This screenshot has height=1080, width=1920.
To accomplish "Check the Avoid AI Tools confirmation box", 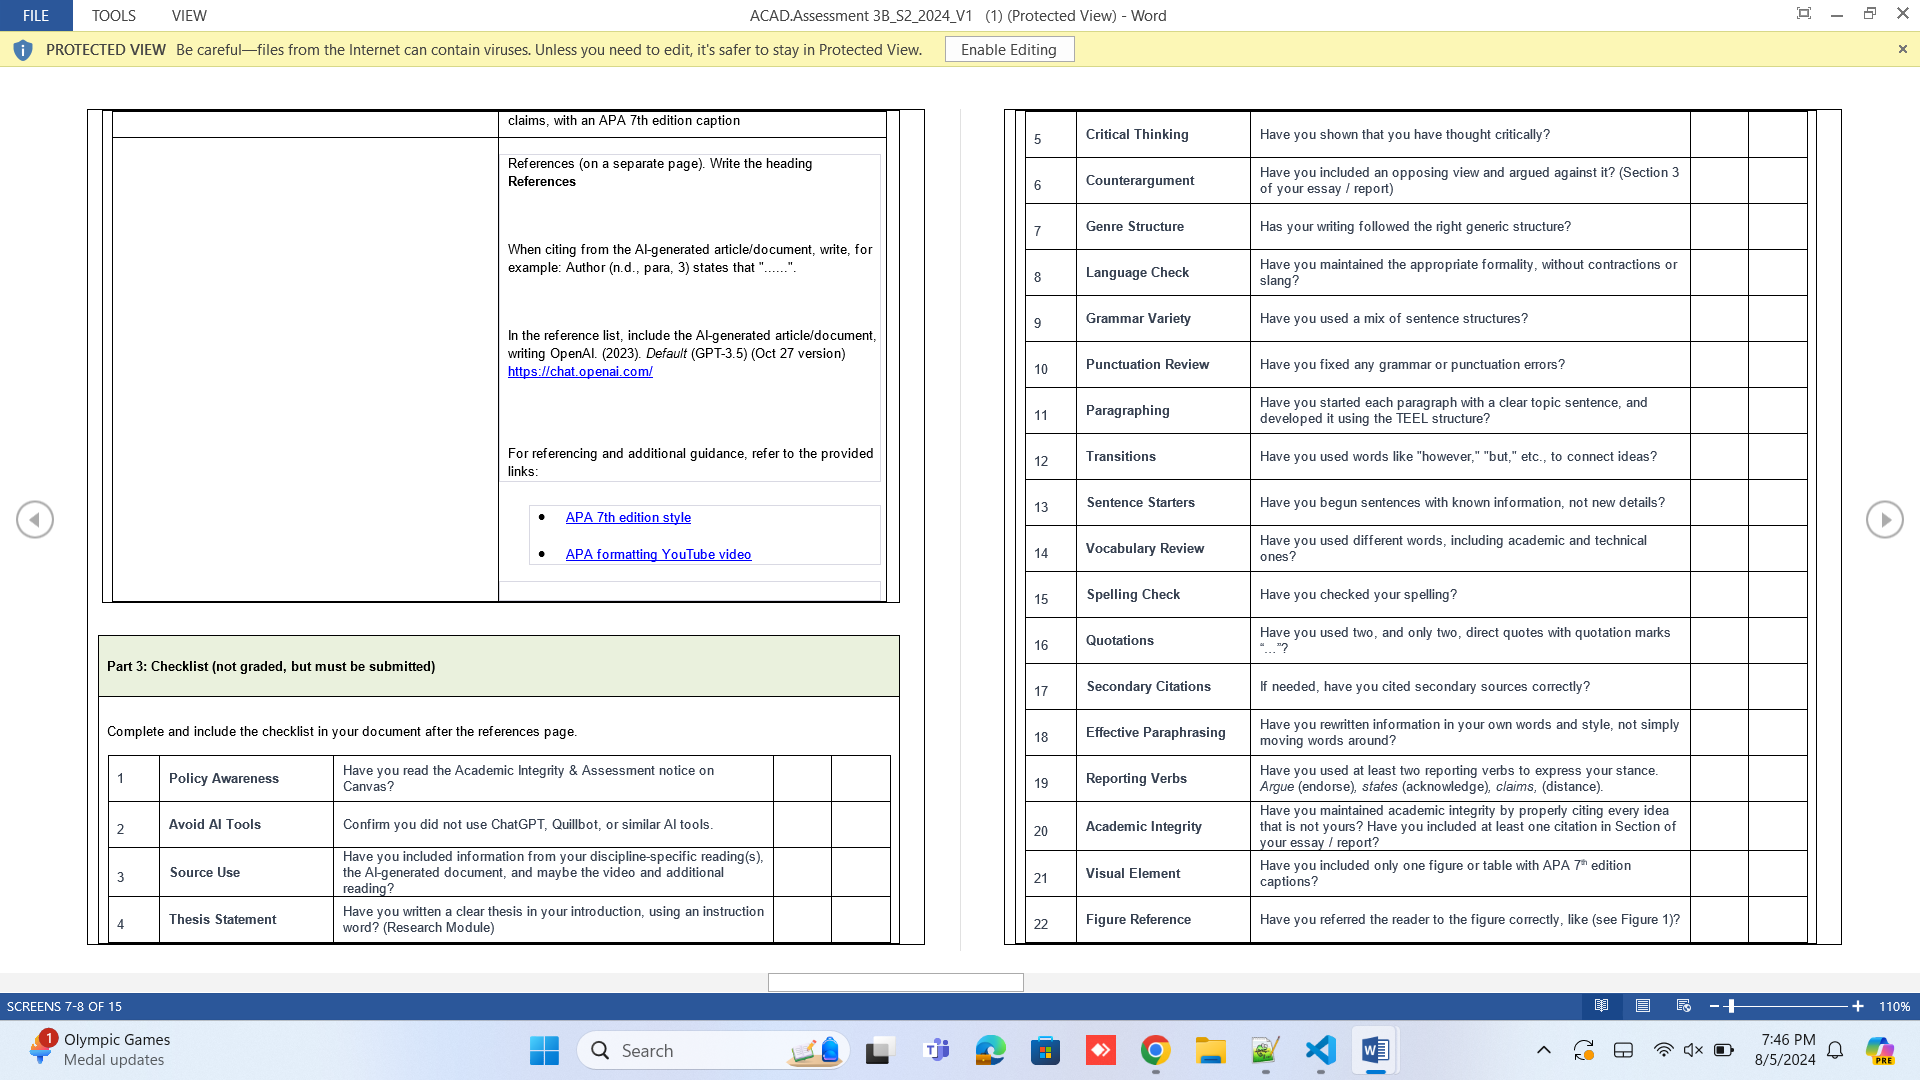I will [800, 825].
